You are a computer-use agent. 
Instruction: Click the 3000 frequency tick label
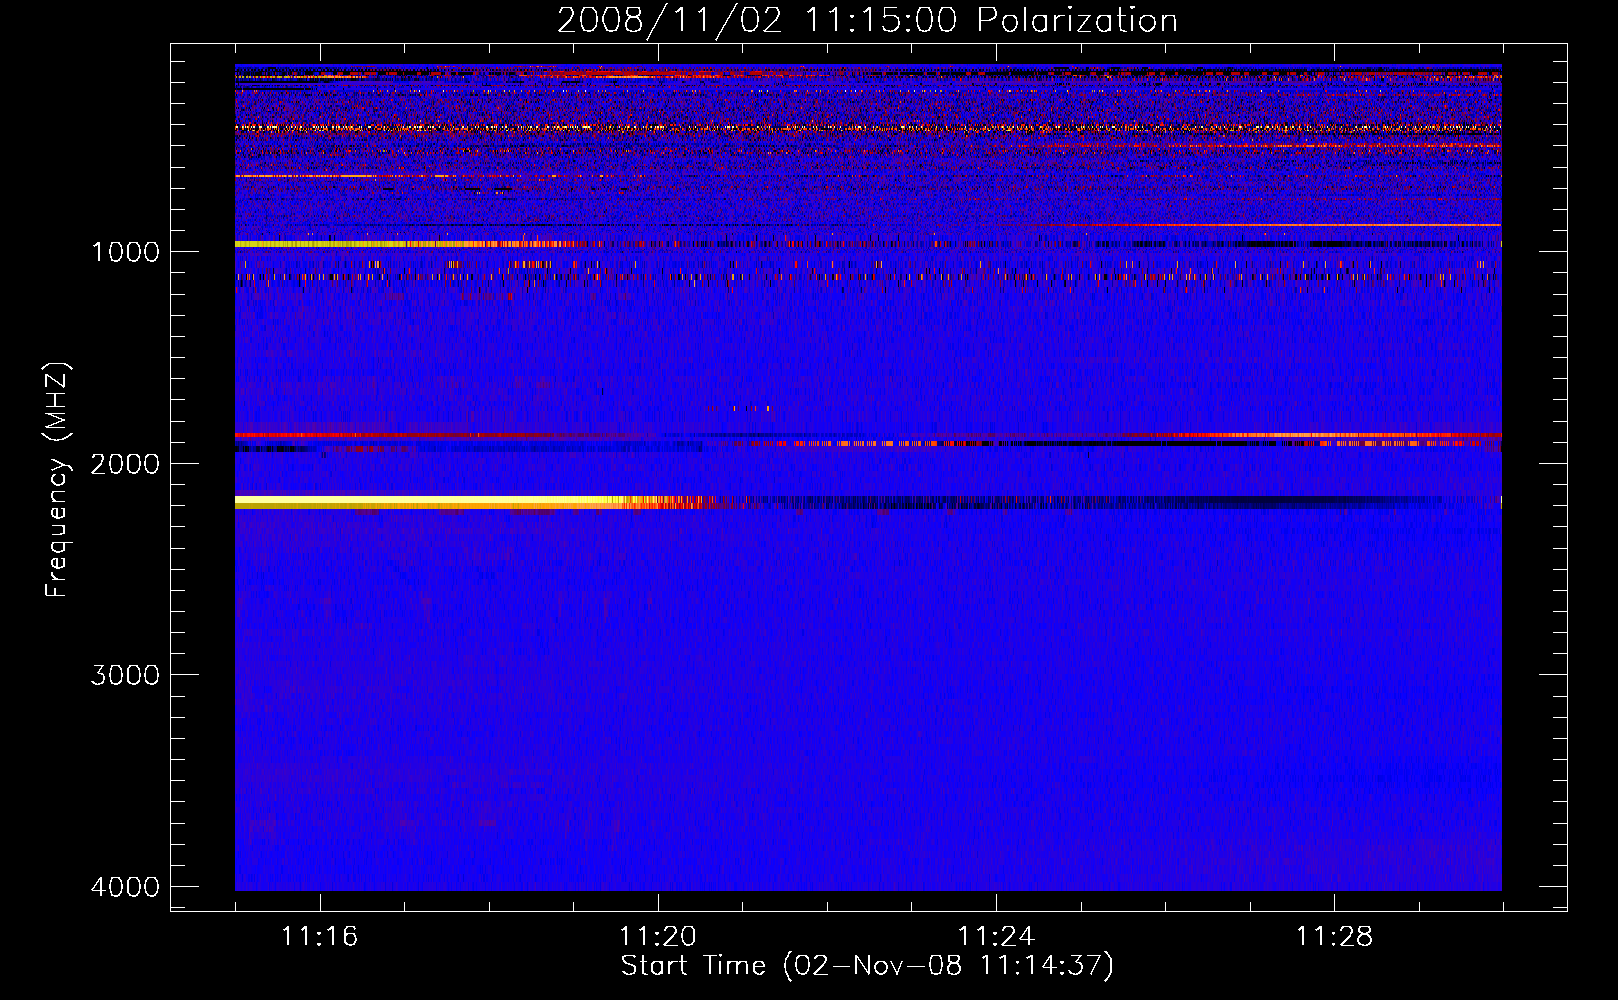coord(125,675)
